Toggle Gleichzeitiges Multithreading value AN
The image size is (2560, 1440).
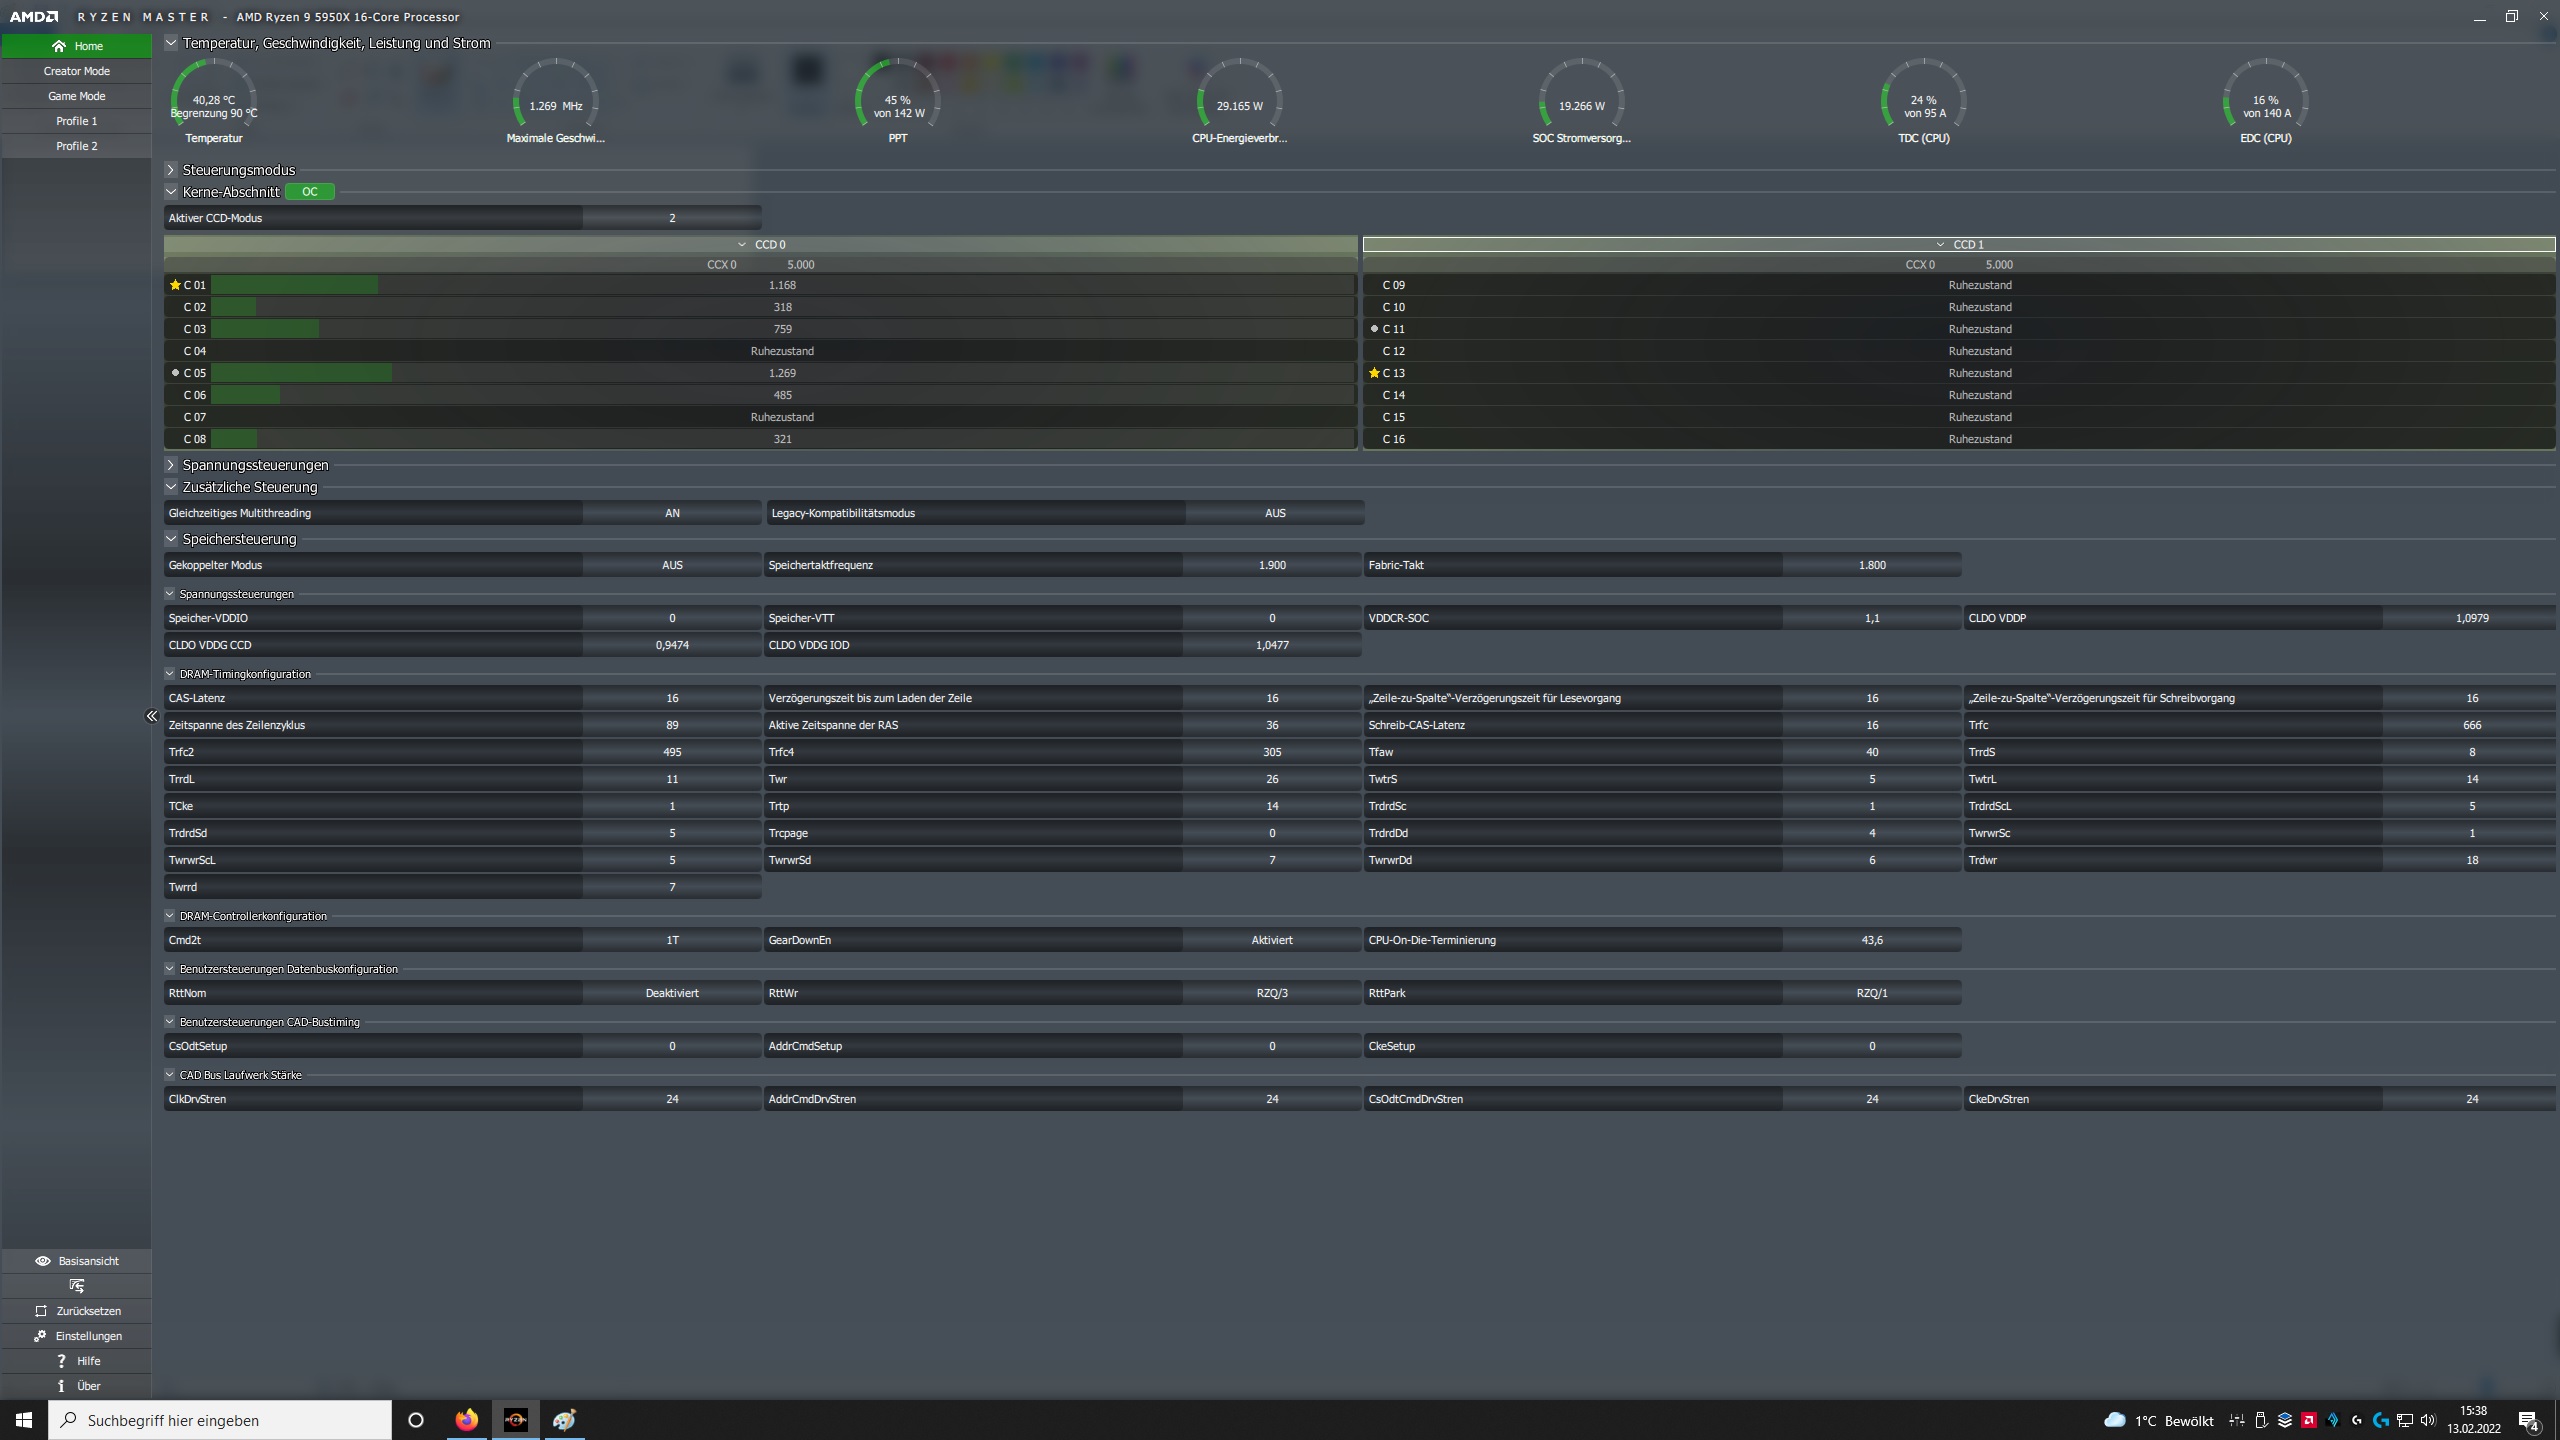tap(672, 513)
